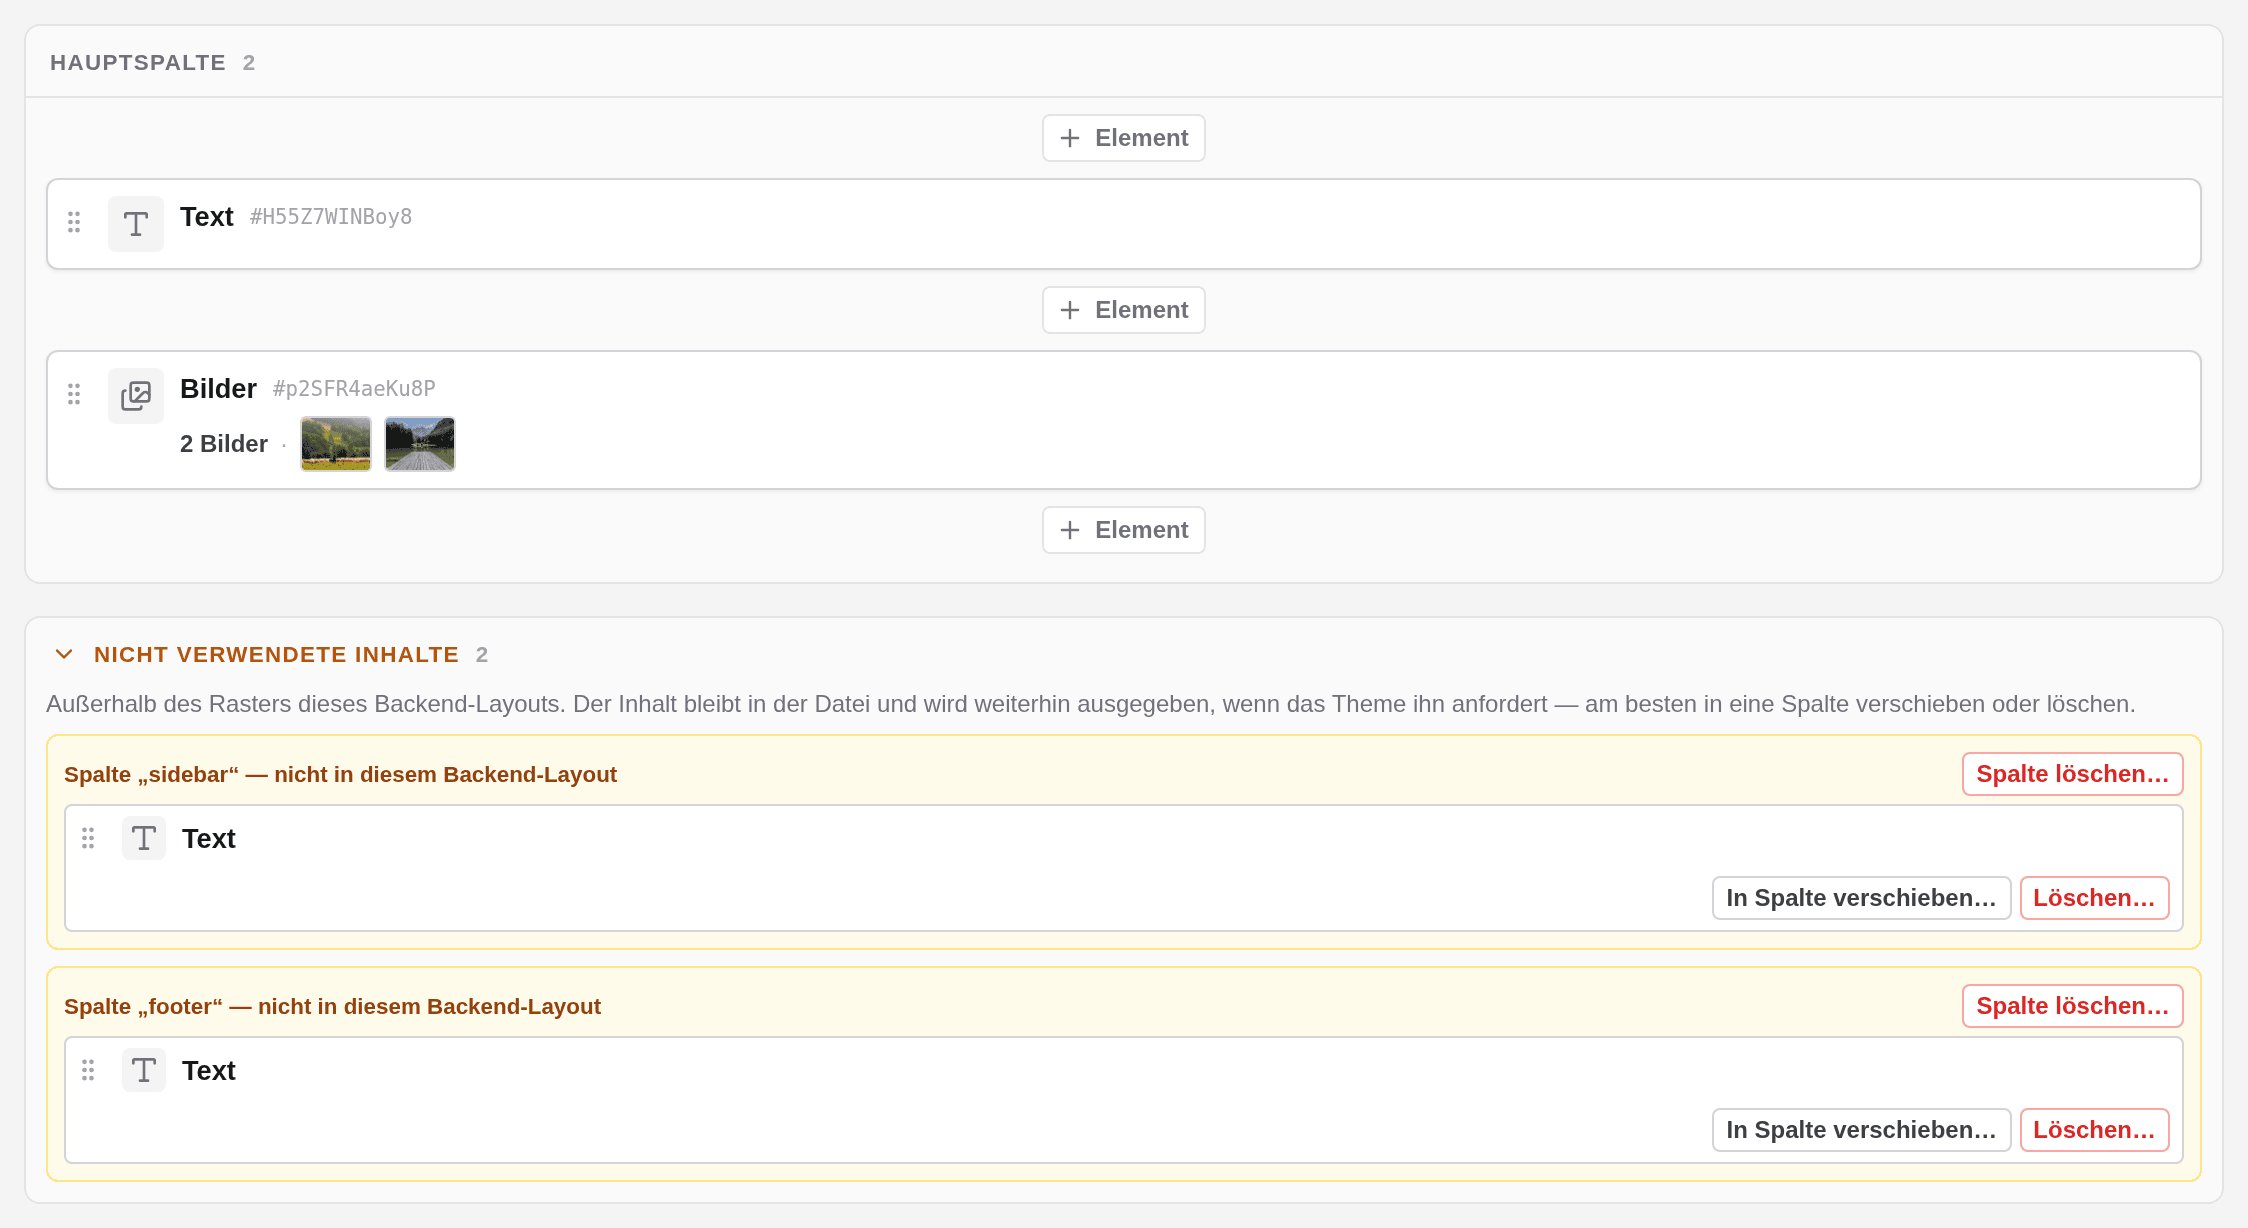Click the 'Nicht verwendete Inhalte' heading
This screenshot has width=2248, height=1228.
click(277, 654)
